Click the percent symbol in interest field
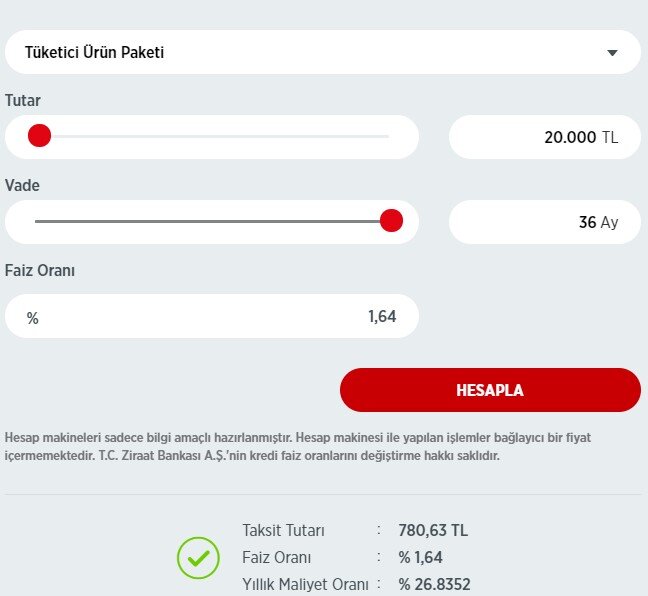The width and height of the screenshot is (648, 596). pyautogui.click(x=33, y=318)
